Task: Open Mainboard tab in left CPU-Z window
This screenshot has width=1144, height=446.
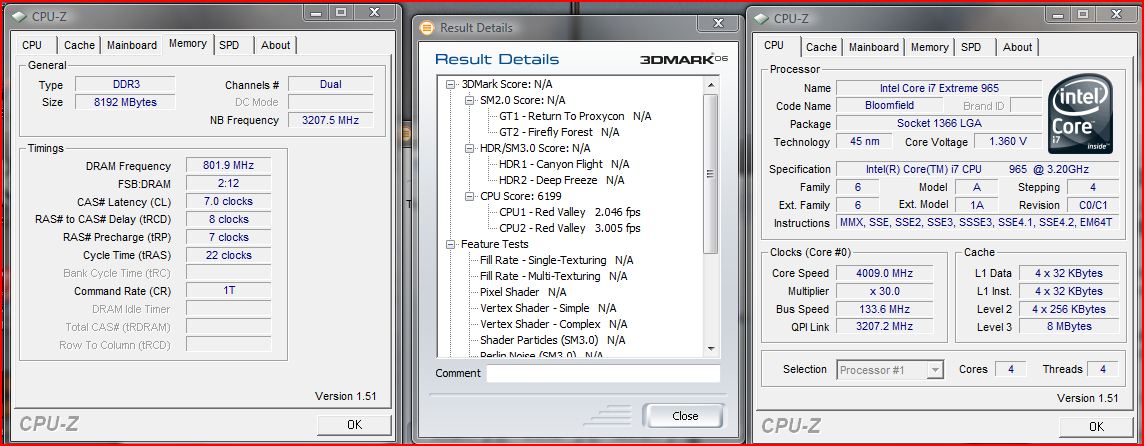Action: [131, 45]
